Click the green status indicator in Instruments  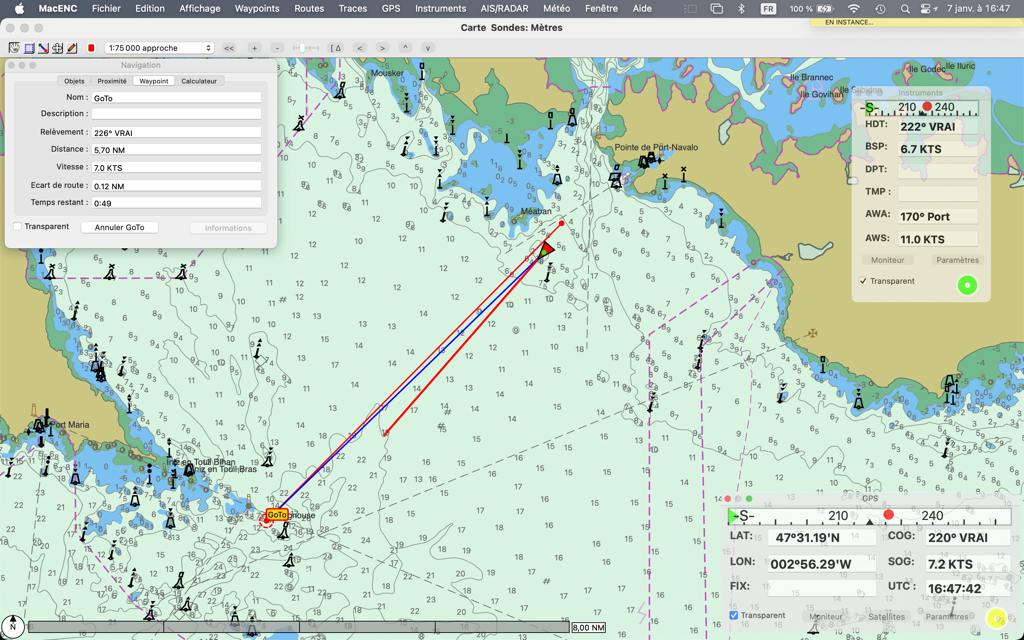tap(967, 285)
